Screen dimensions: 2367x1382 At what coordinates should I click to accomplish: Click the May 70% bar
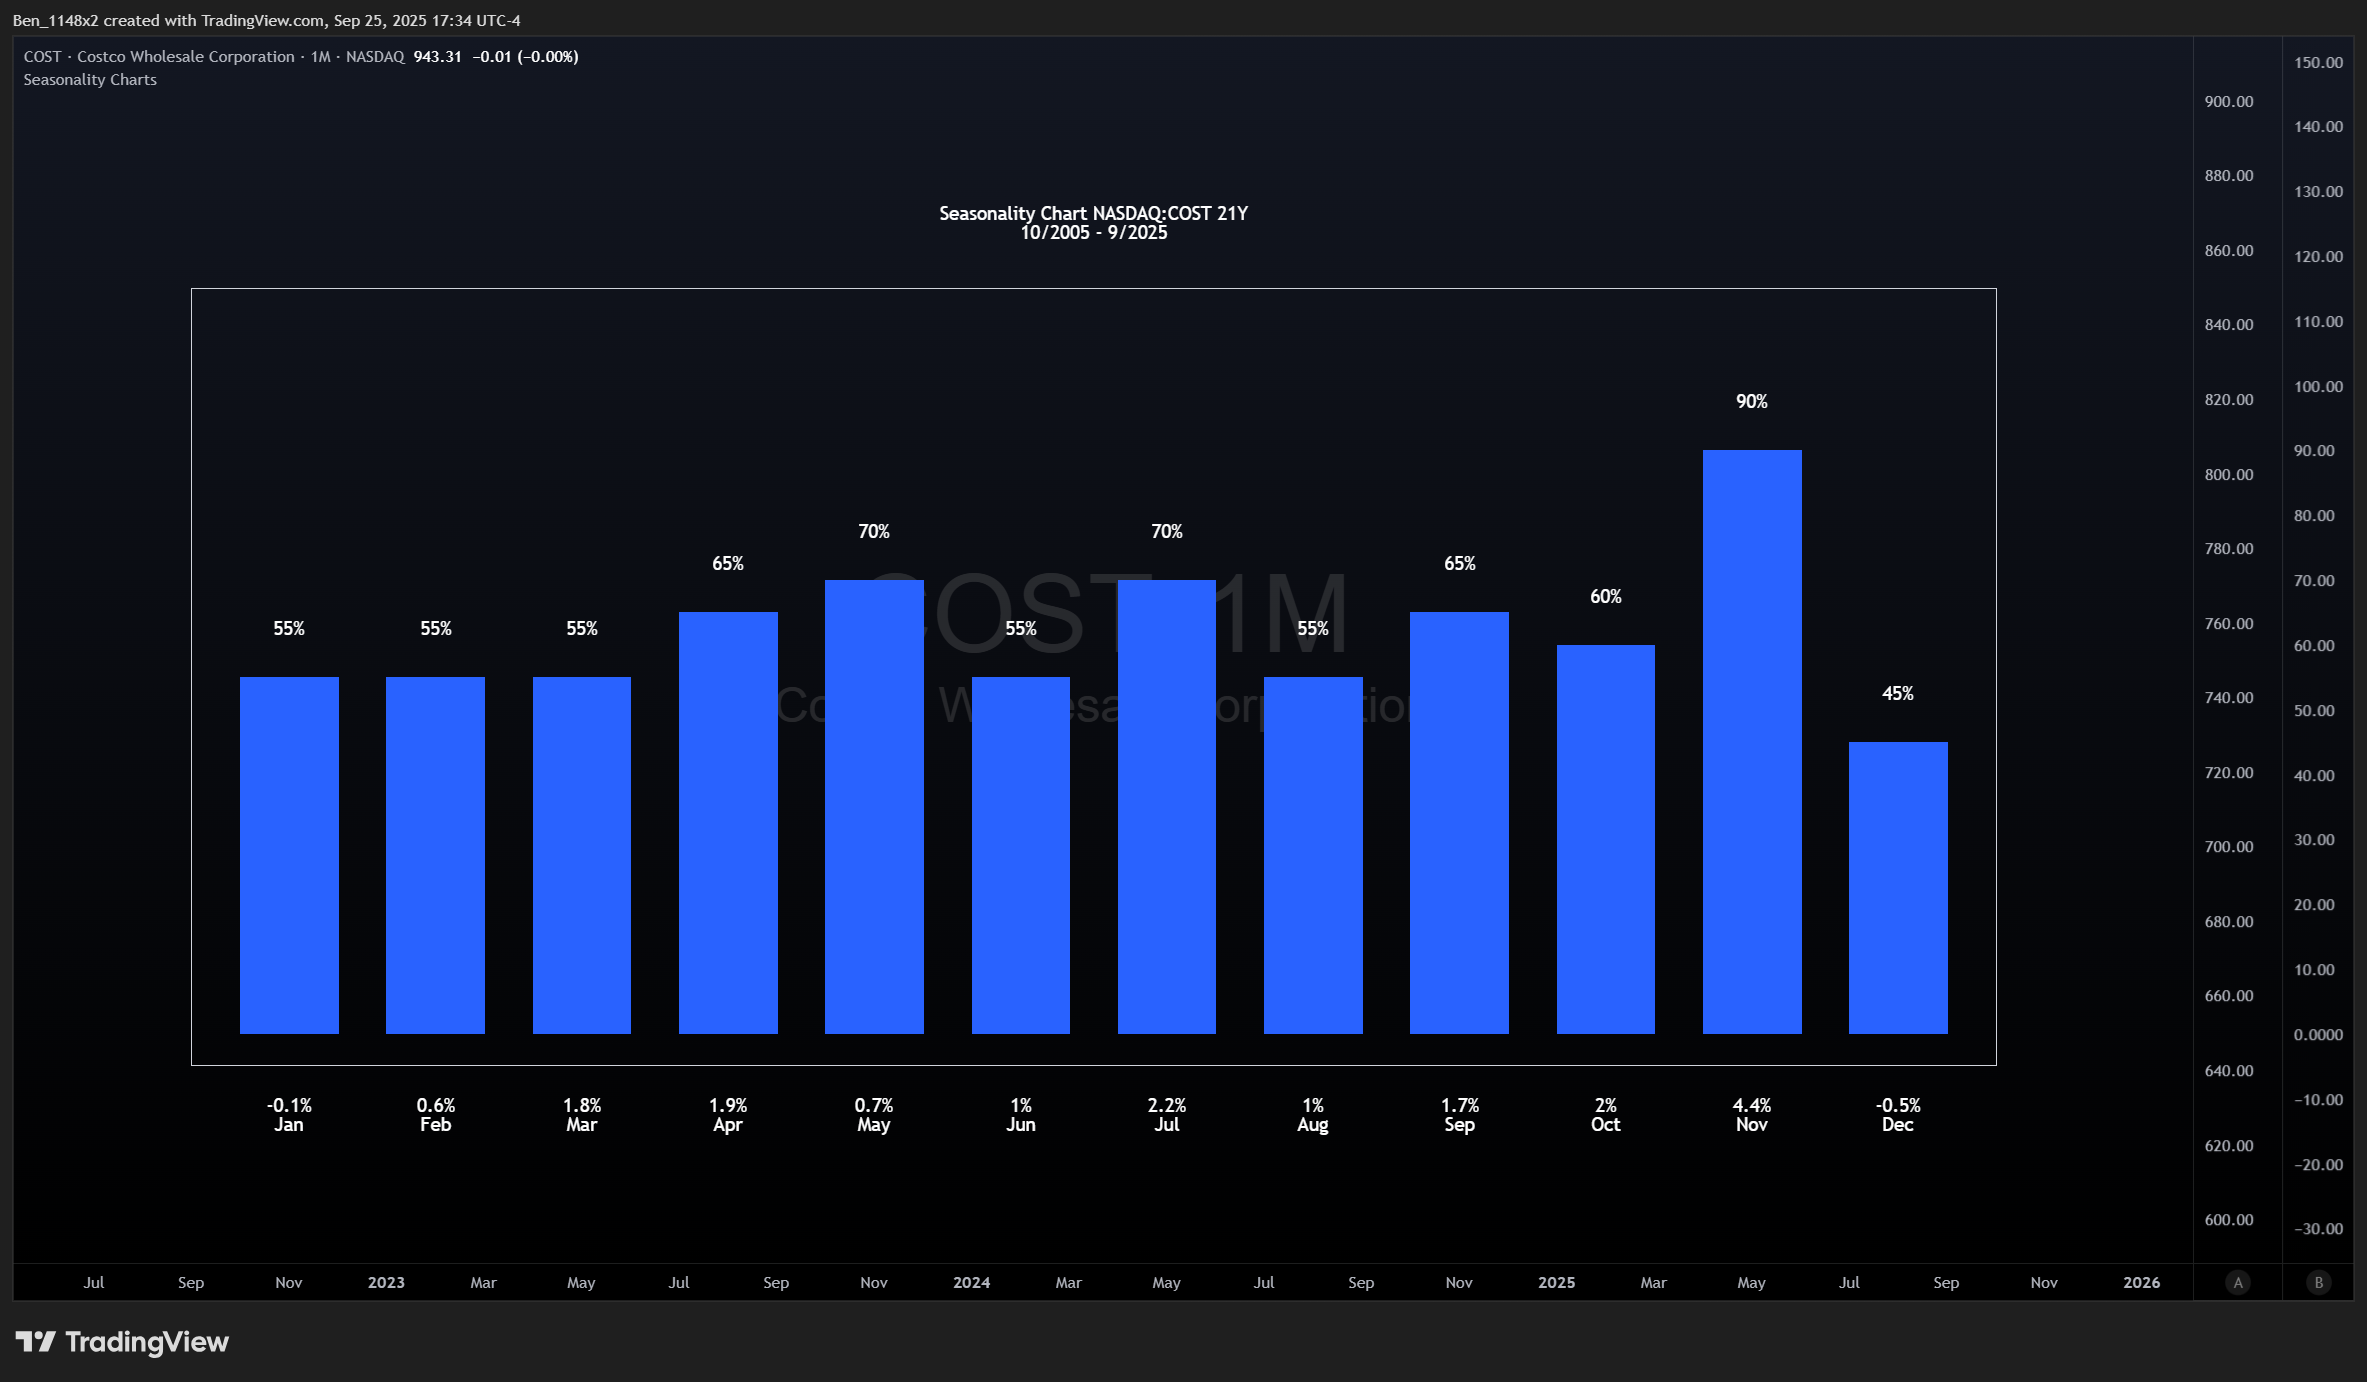(873, 806)
